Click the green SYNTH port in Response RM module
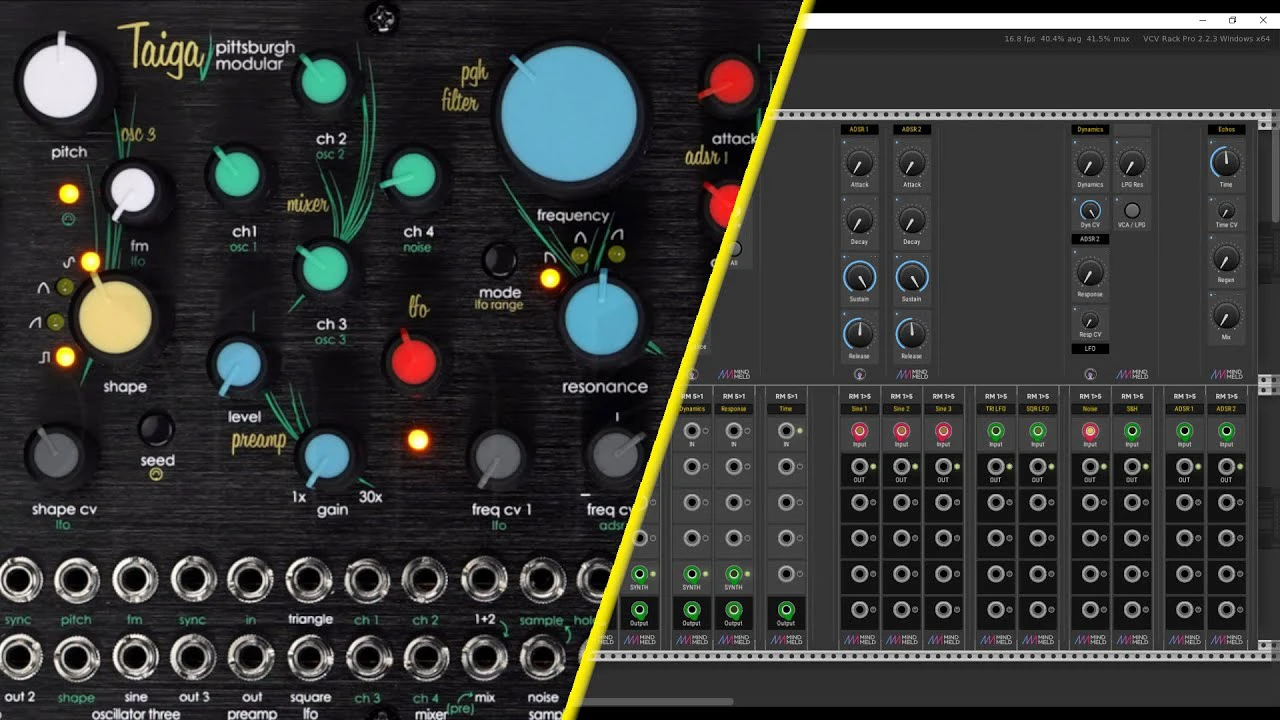 733,574
